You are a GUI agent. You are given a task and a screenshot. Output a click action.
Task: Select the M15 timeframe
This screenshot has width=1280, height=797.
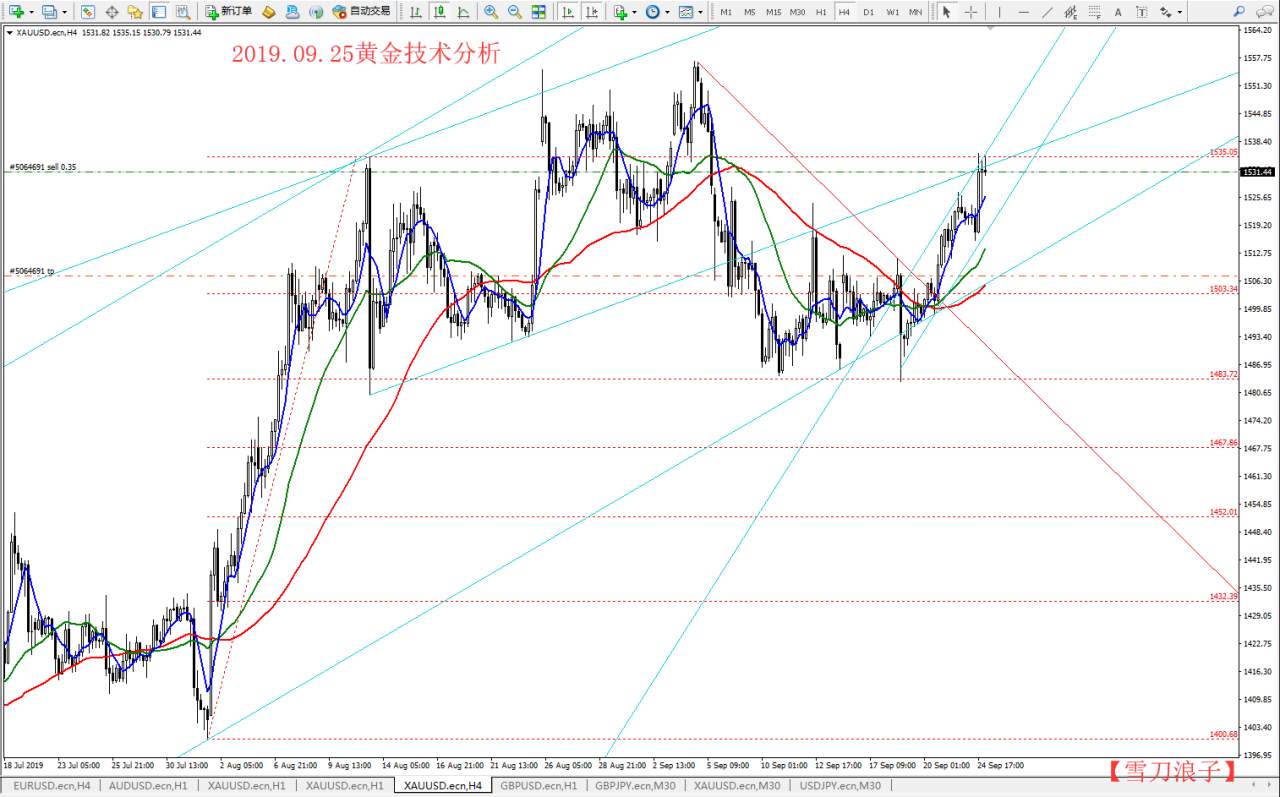click(774, 12)
